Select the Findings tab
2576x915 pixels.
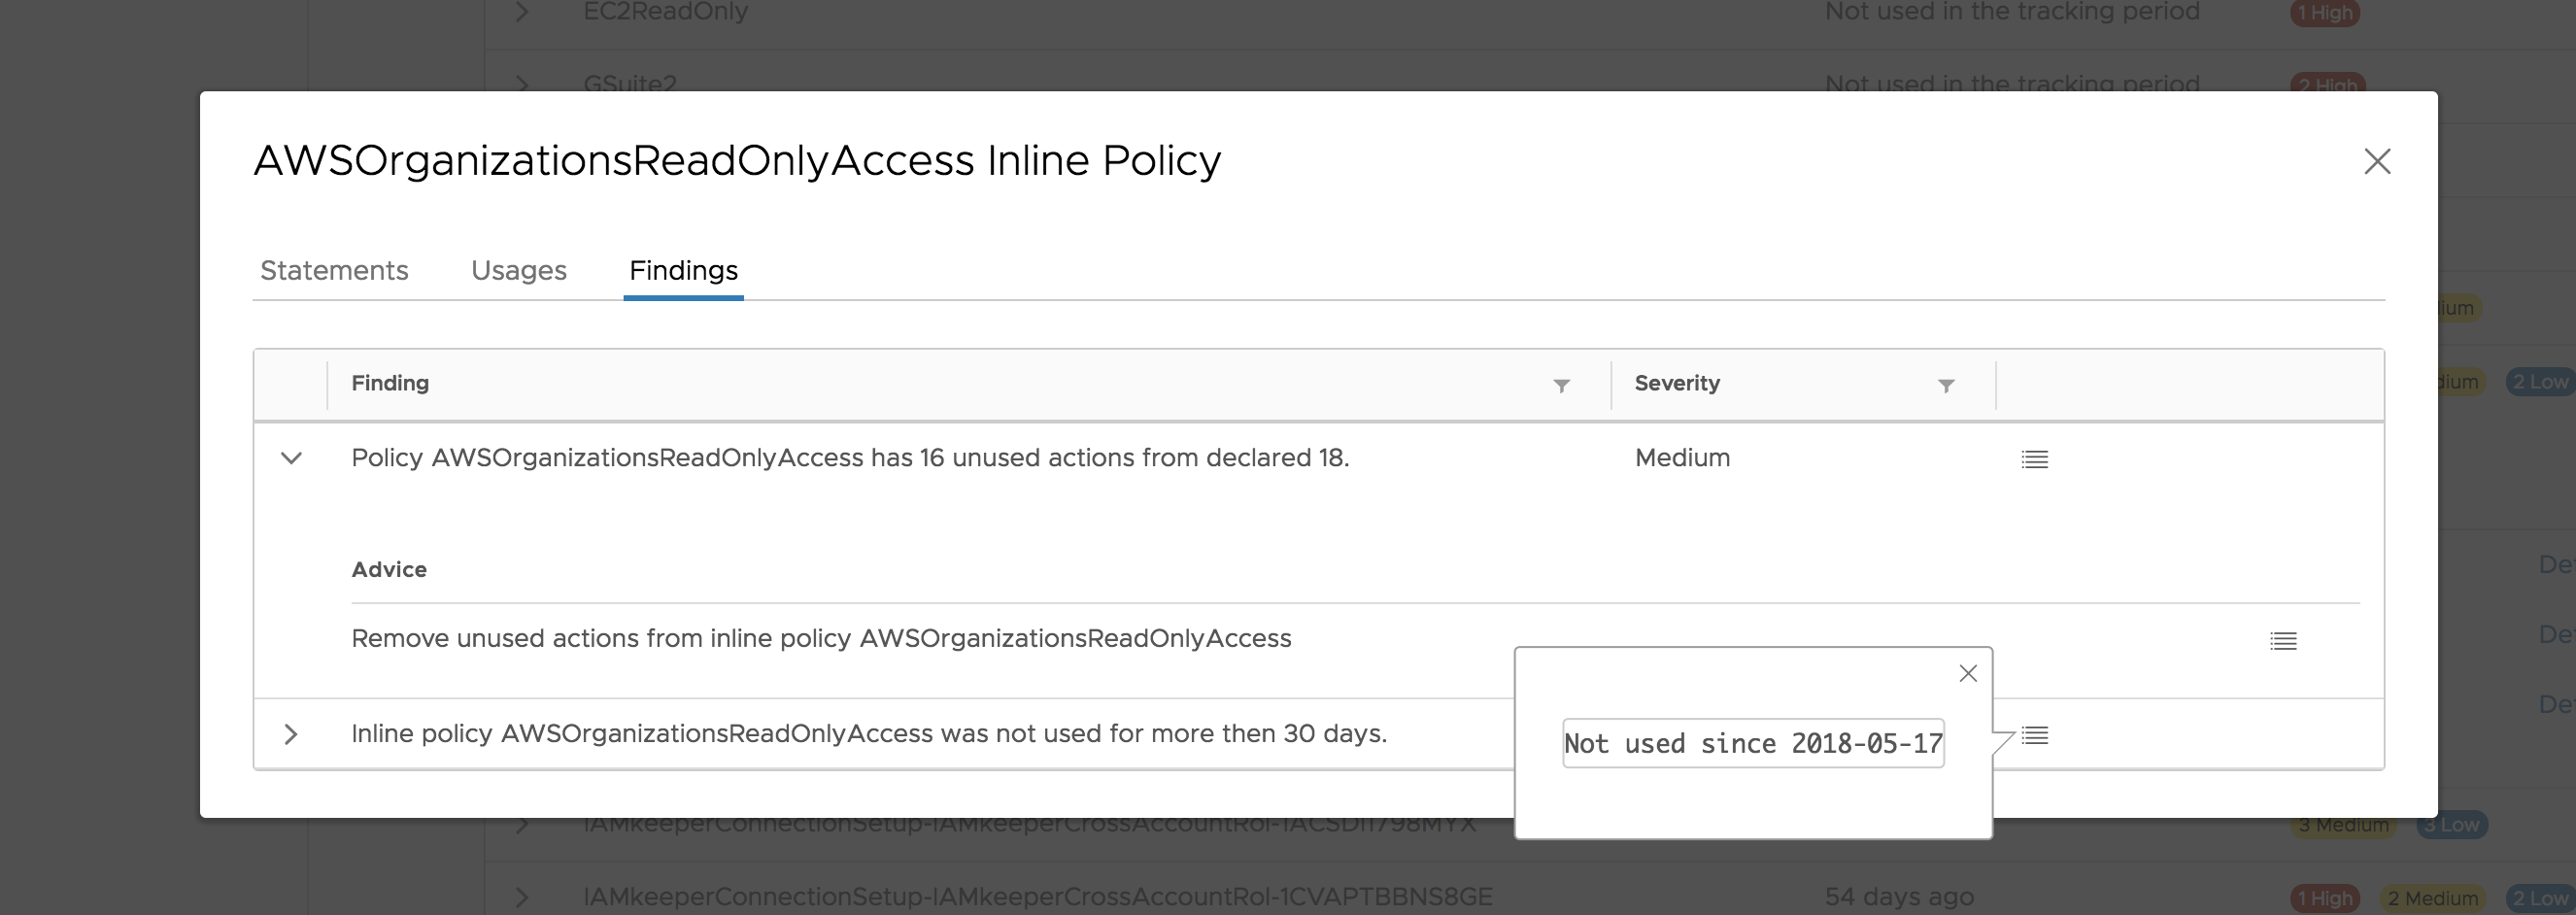point(683,270)
